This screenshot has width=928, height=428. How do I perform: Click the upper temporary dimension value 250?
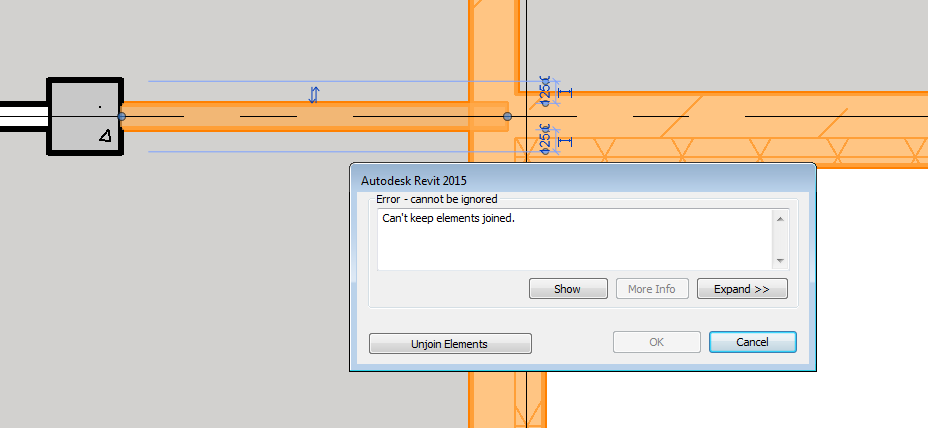pos(546,91)
